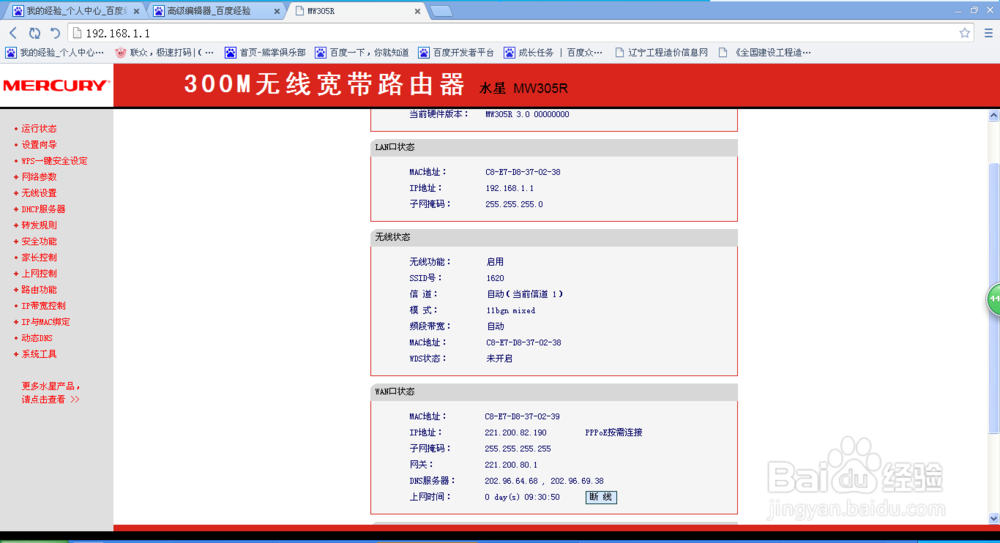Image resolution: width=1000 pixels, height=543 pixels.
Task: Click the 断线 disconnect button
Action: click(x=601, y=497)
